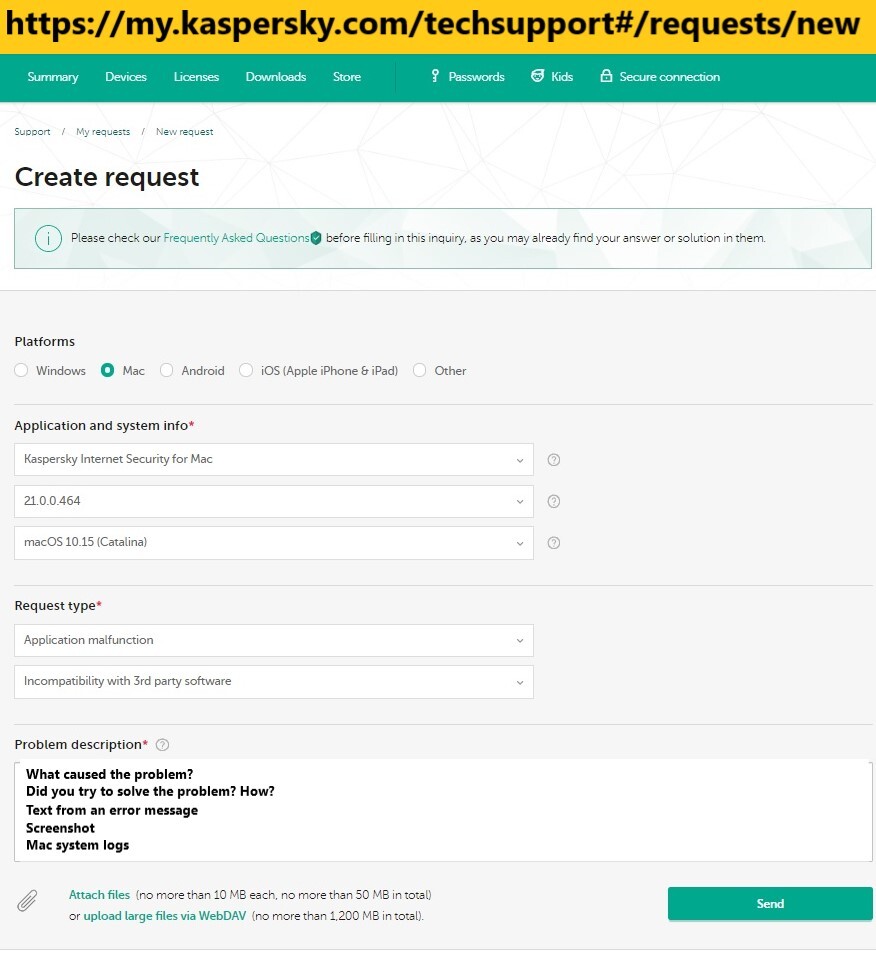Screen dimensions: 876x957
Task: Click the URL text in the yellow banner
Action: point(432,23)
